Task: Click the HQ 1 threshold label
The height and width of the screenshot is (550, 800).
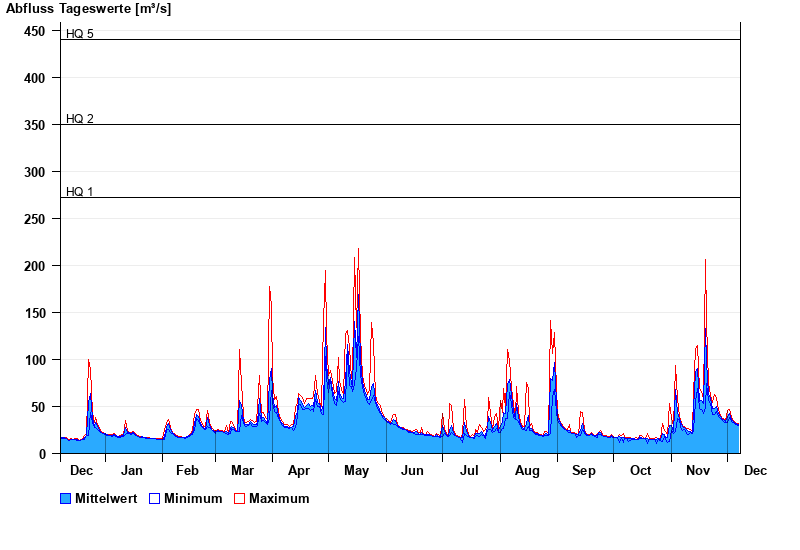Action: pyautogui.click(x=80, y=192)
